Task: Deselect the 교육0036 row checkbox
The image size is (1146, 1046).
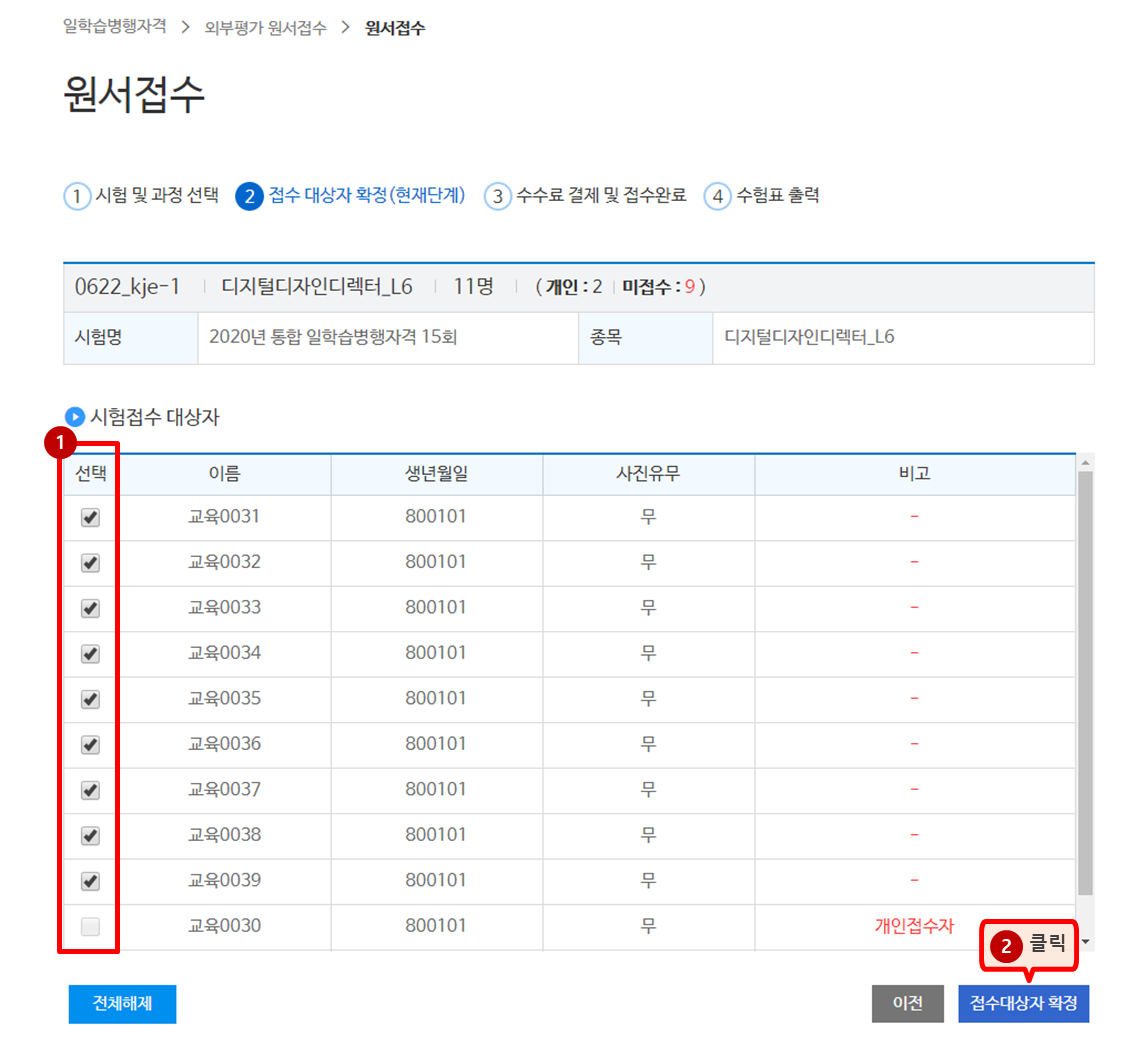Action: coord(90,745)
